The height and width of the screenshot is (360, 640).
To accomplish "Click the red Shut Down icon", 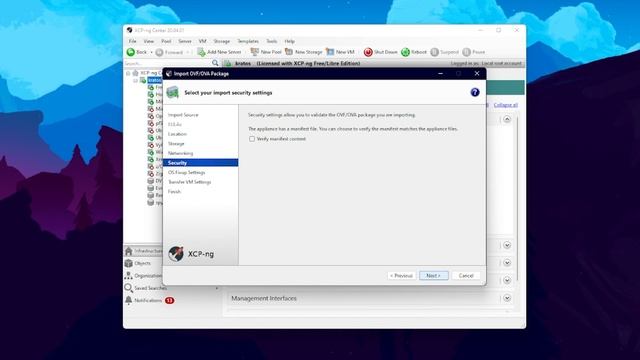I will 368,52.
